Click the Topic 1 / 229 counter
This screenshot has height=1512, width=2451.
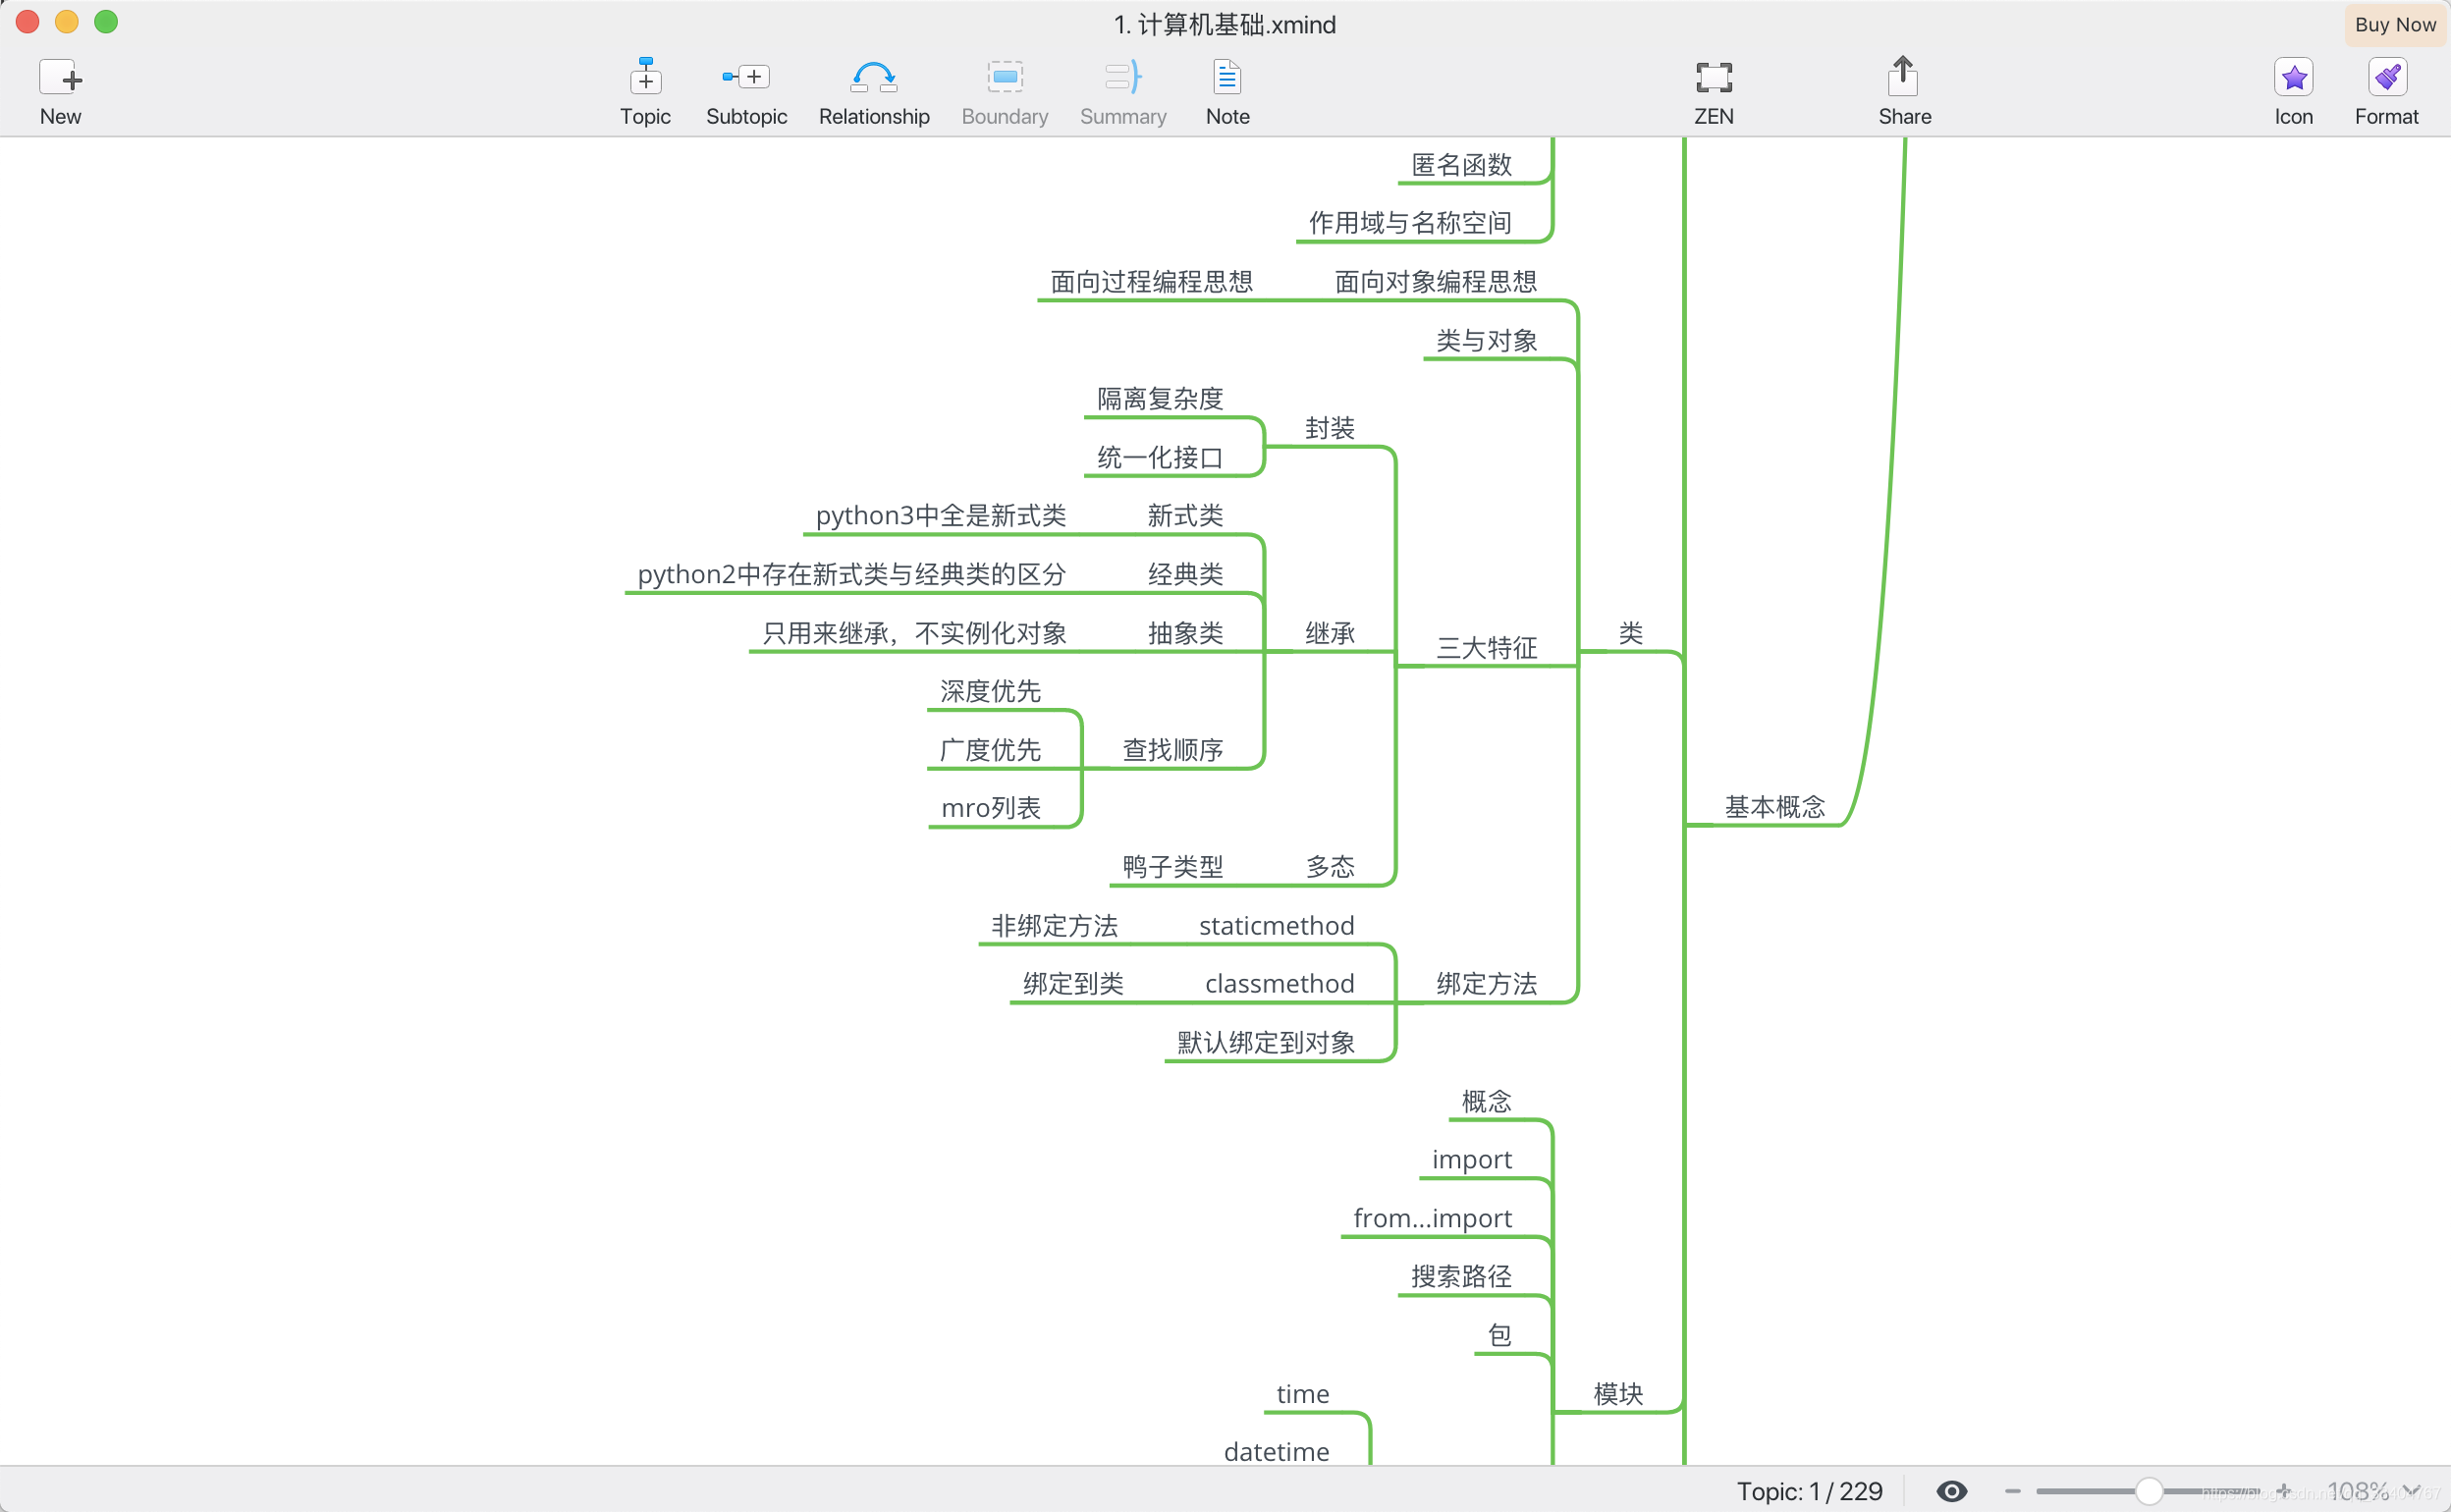1809,1491
